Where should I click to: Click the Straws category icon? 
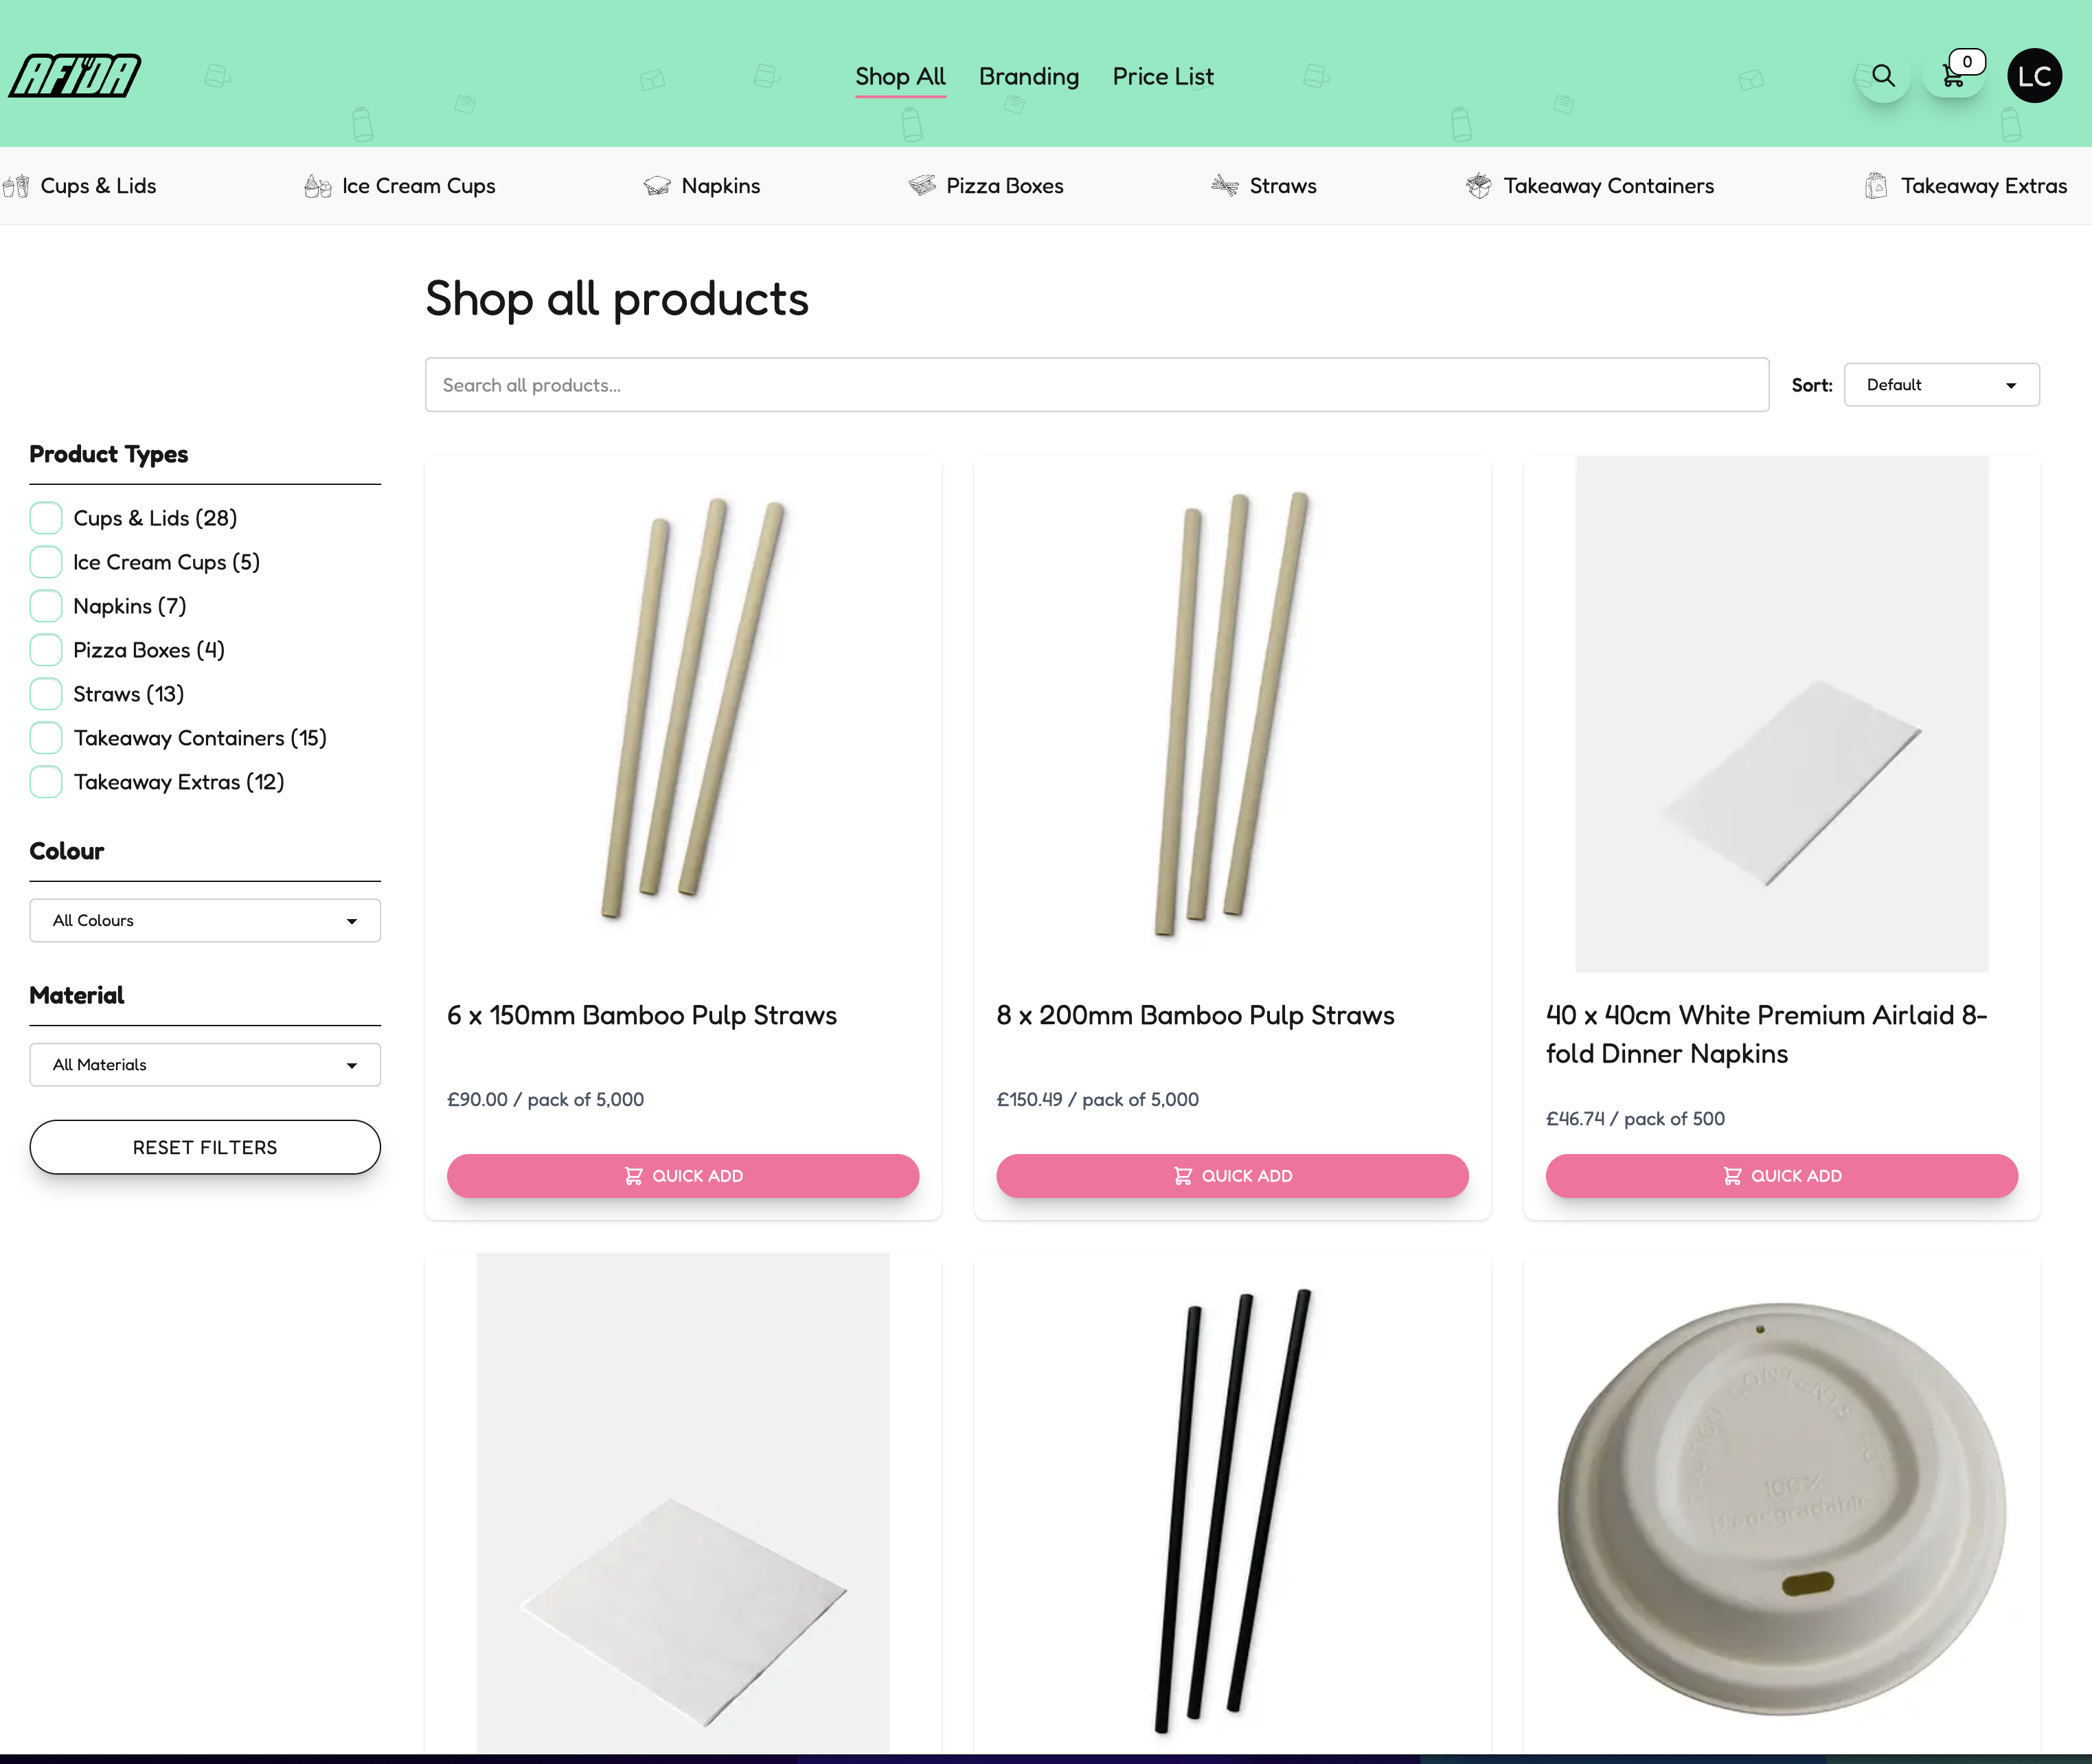click(x=1224, y=186)
